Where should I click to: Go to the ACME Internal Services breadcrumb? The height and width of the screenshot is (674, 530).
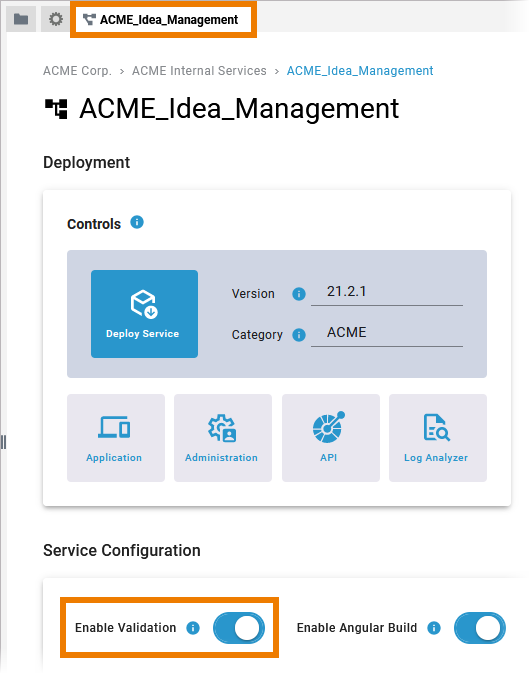199,70
